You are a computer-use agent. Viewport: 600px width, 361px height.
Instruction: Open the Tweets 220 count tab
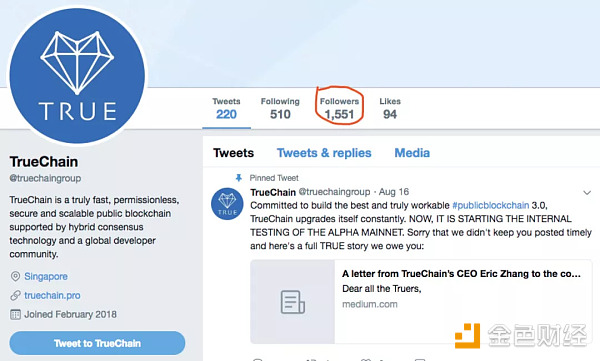[227, 109]
